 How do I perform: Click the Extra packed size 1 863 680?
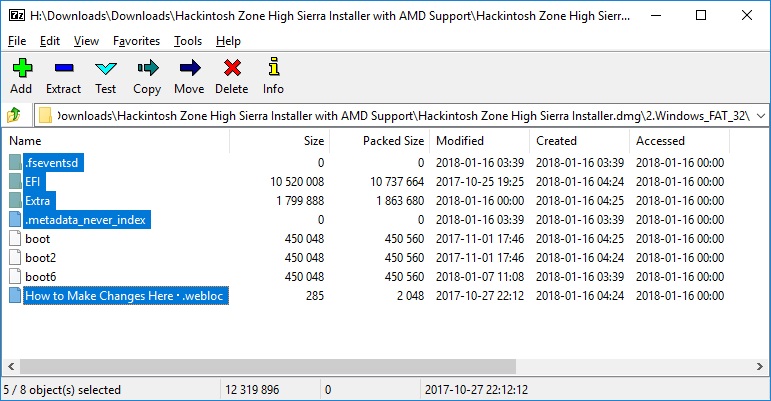coord(400,200)
